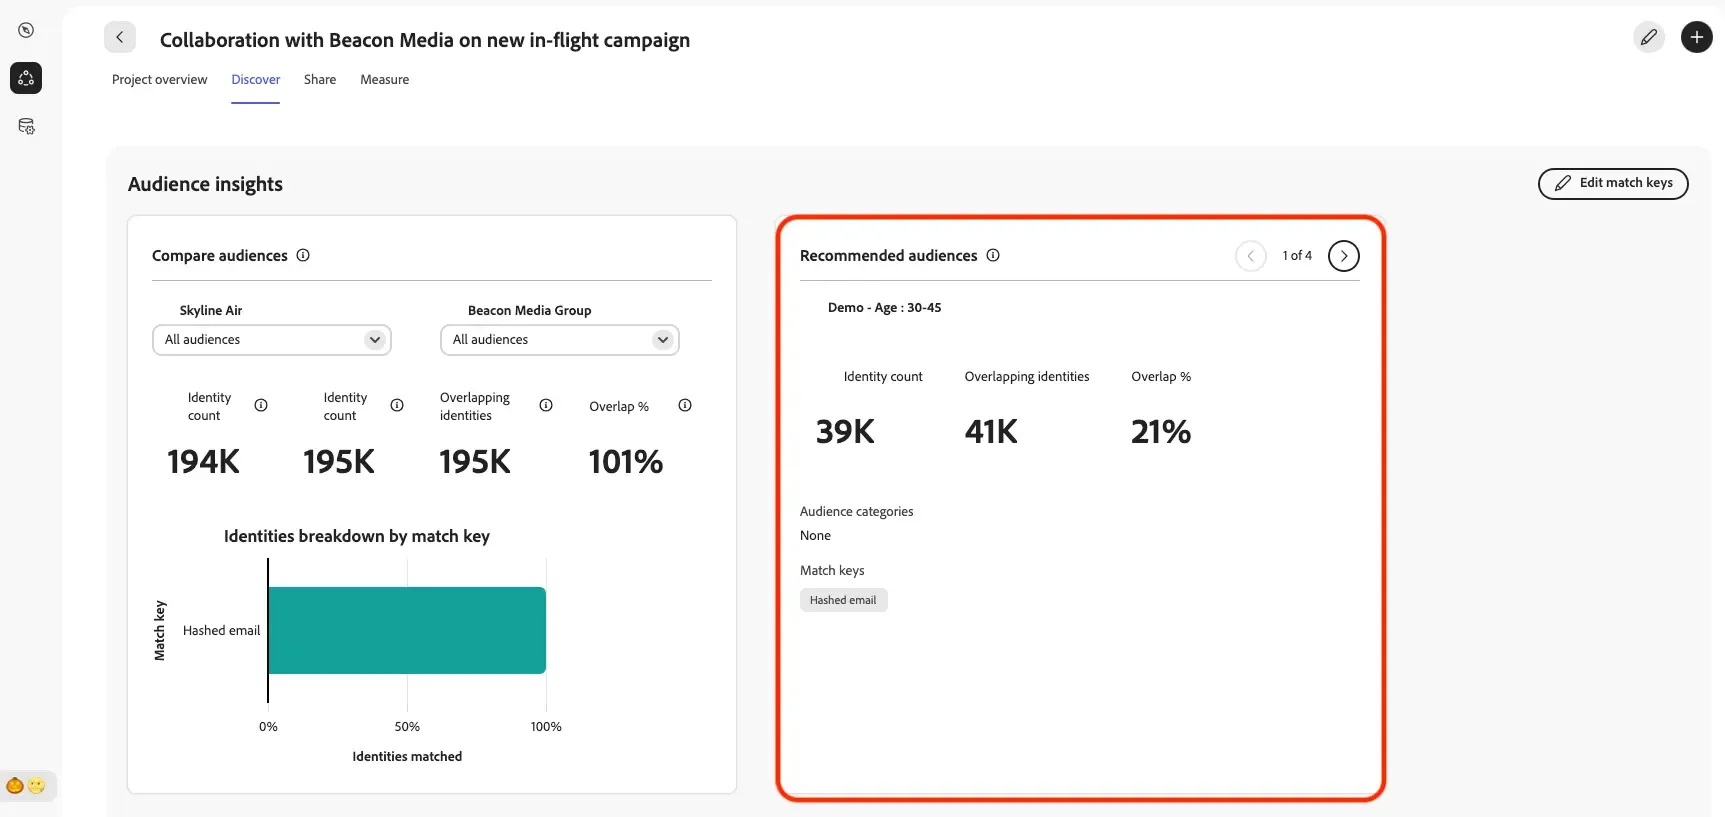1725x817 pixels.
Task: Click the back chevron beside the project title
Action: click(x=120, y=38)
